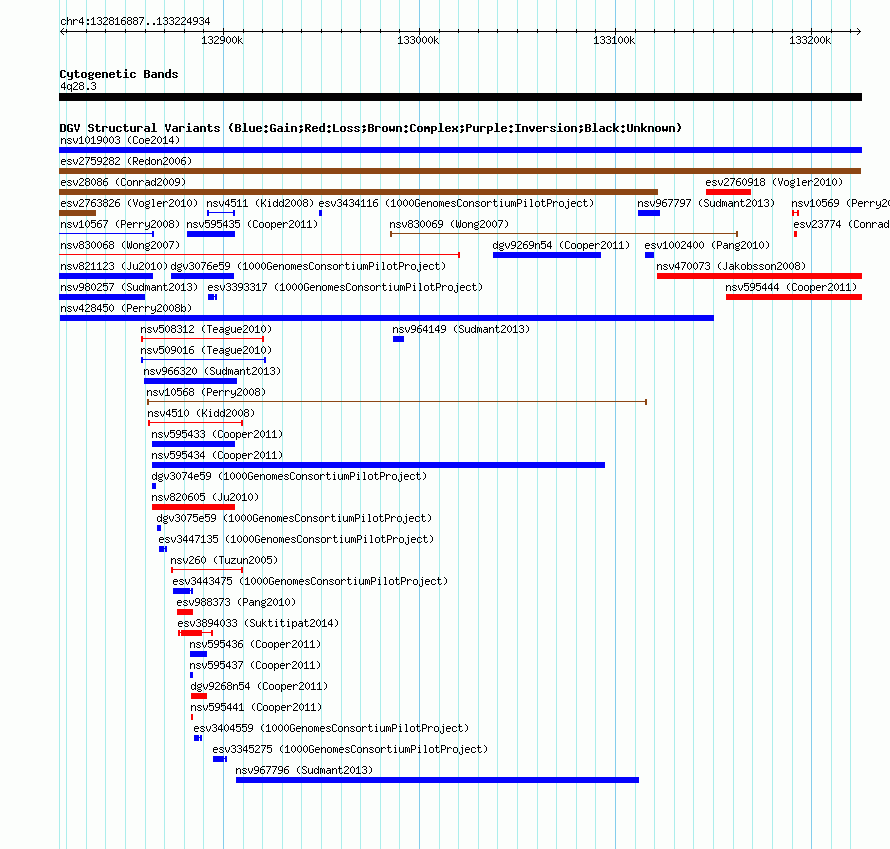Click the nsv508312 (Teague2010) label

coord(206,329)
